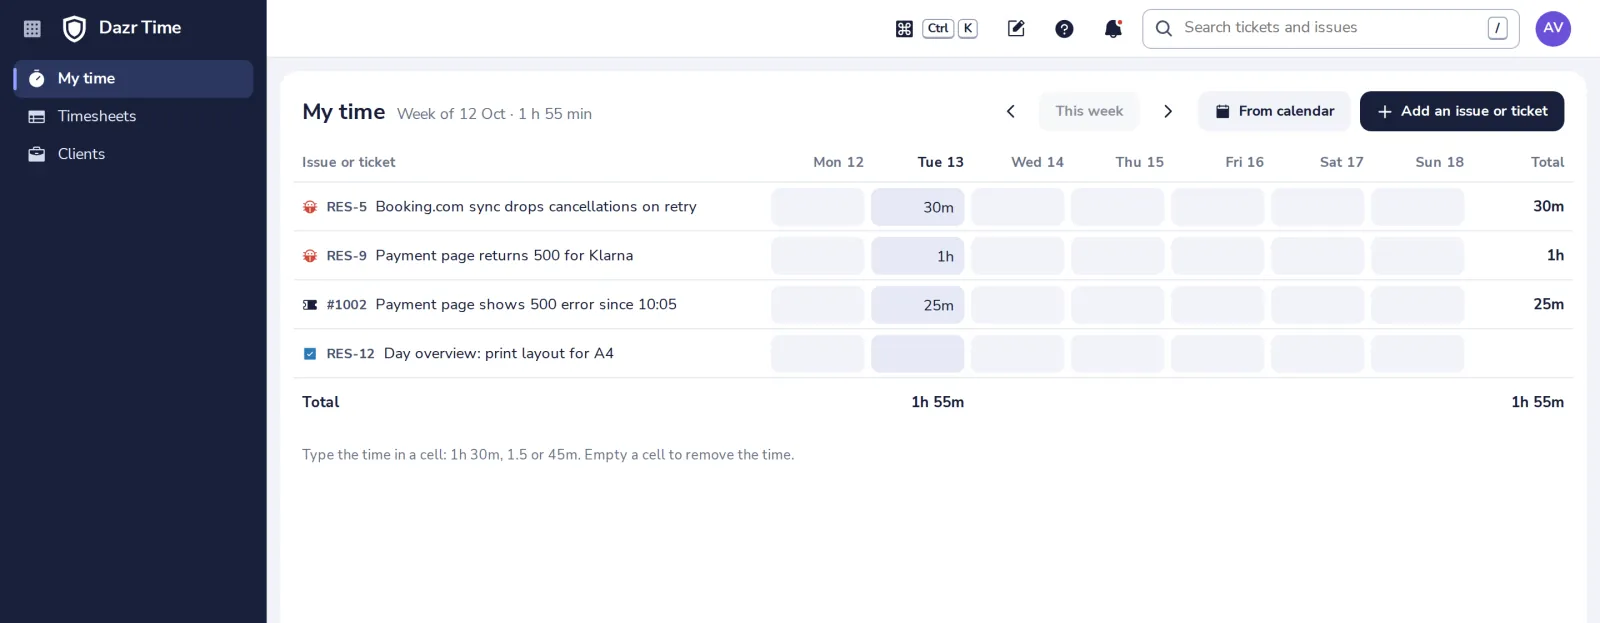Open ticket "Payment page shows 500 error since 10:05"
Viewport: 1600px width, 623px height.
point(526,305)
